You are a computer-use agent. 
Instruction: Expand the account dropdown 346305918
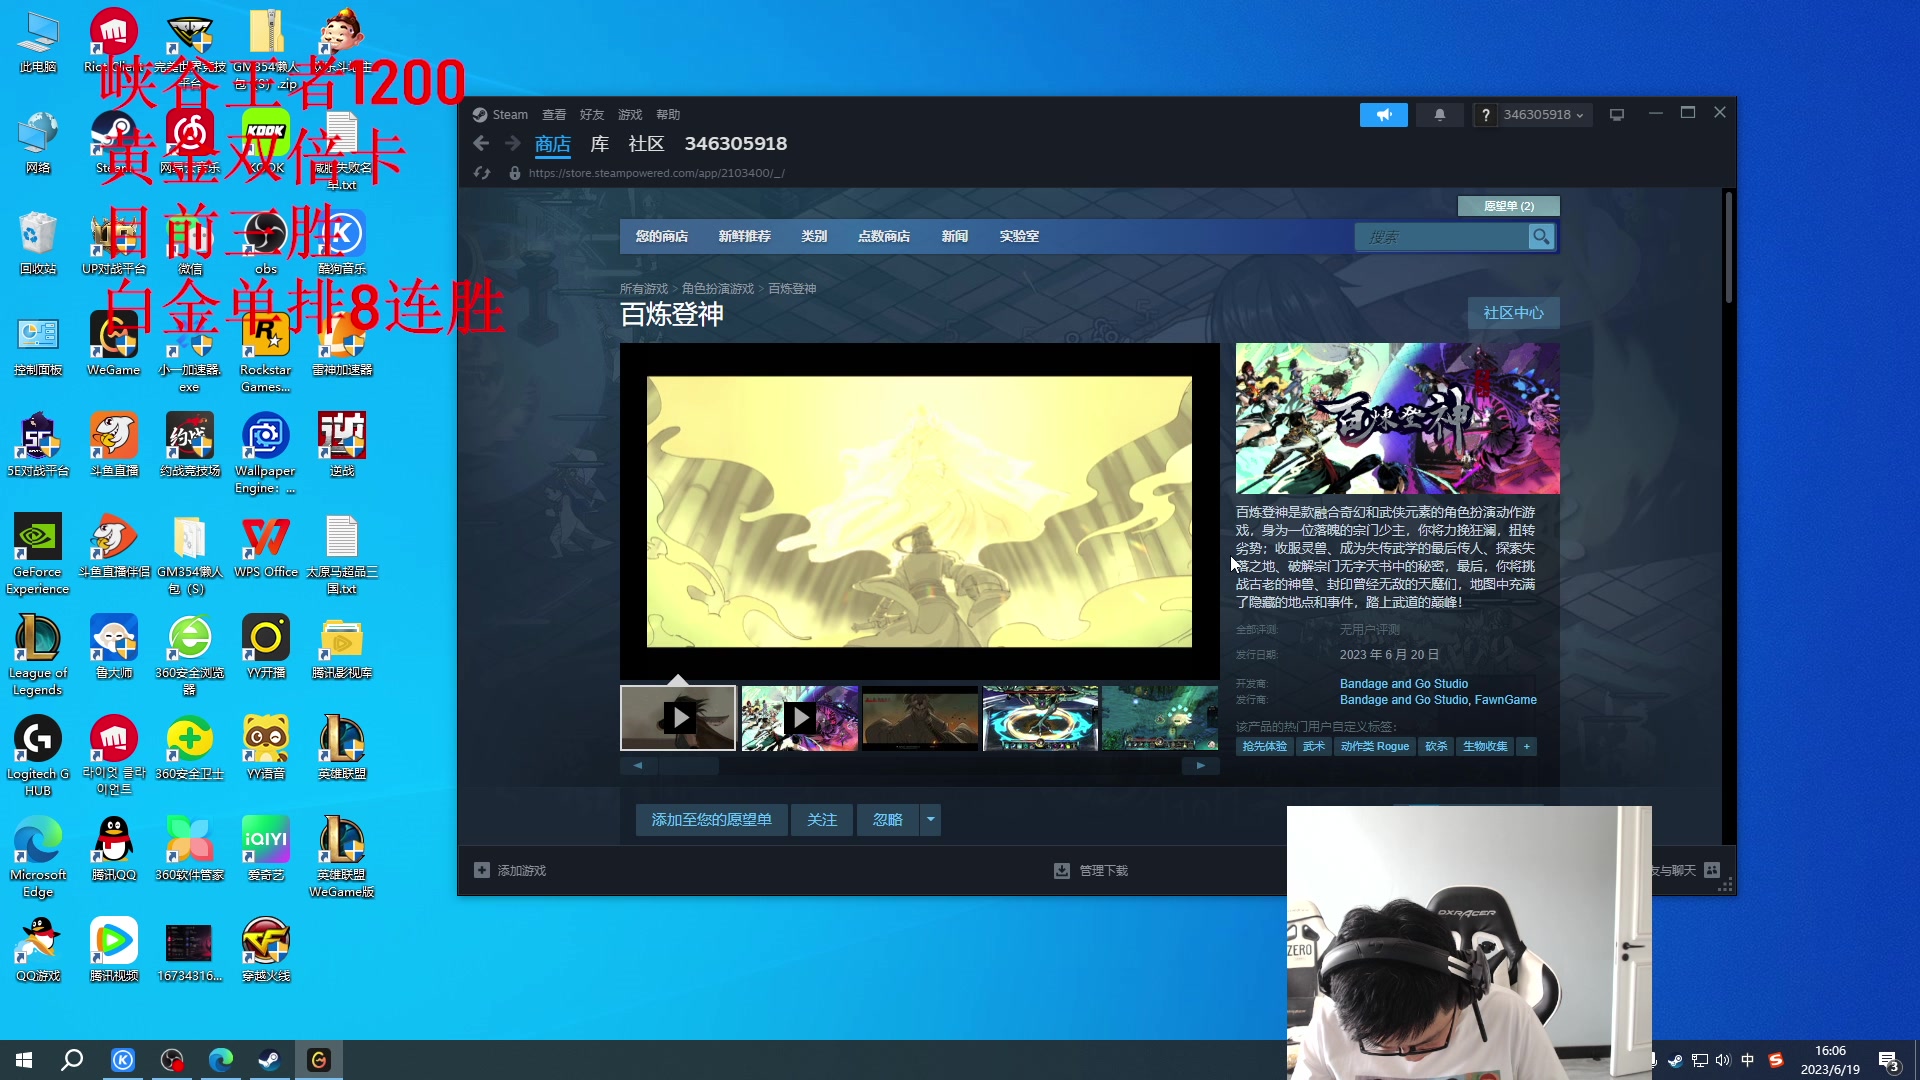coord(1543,115)
